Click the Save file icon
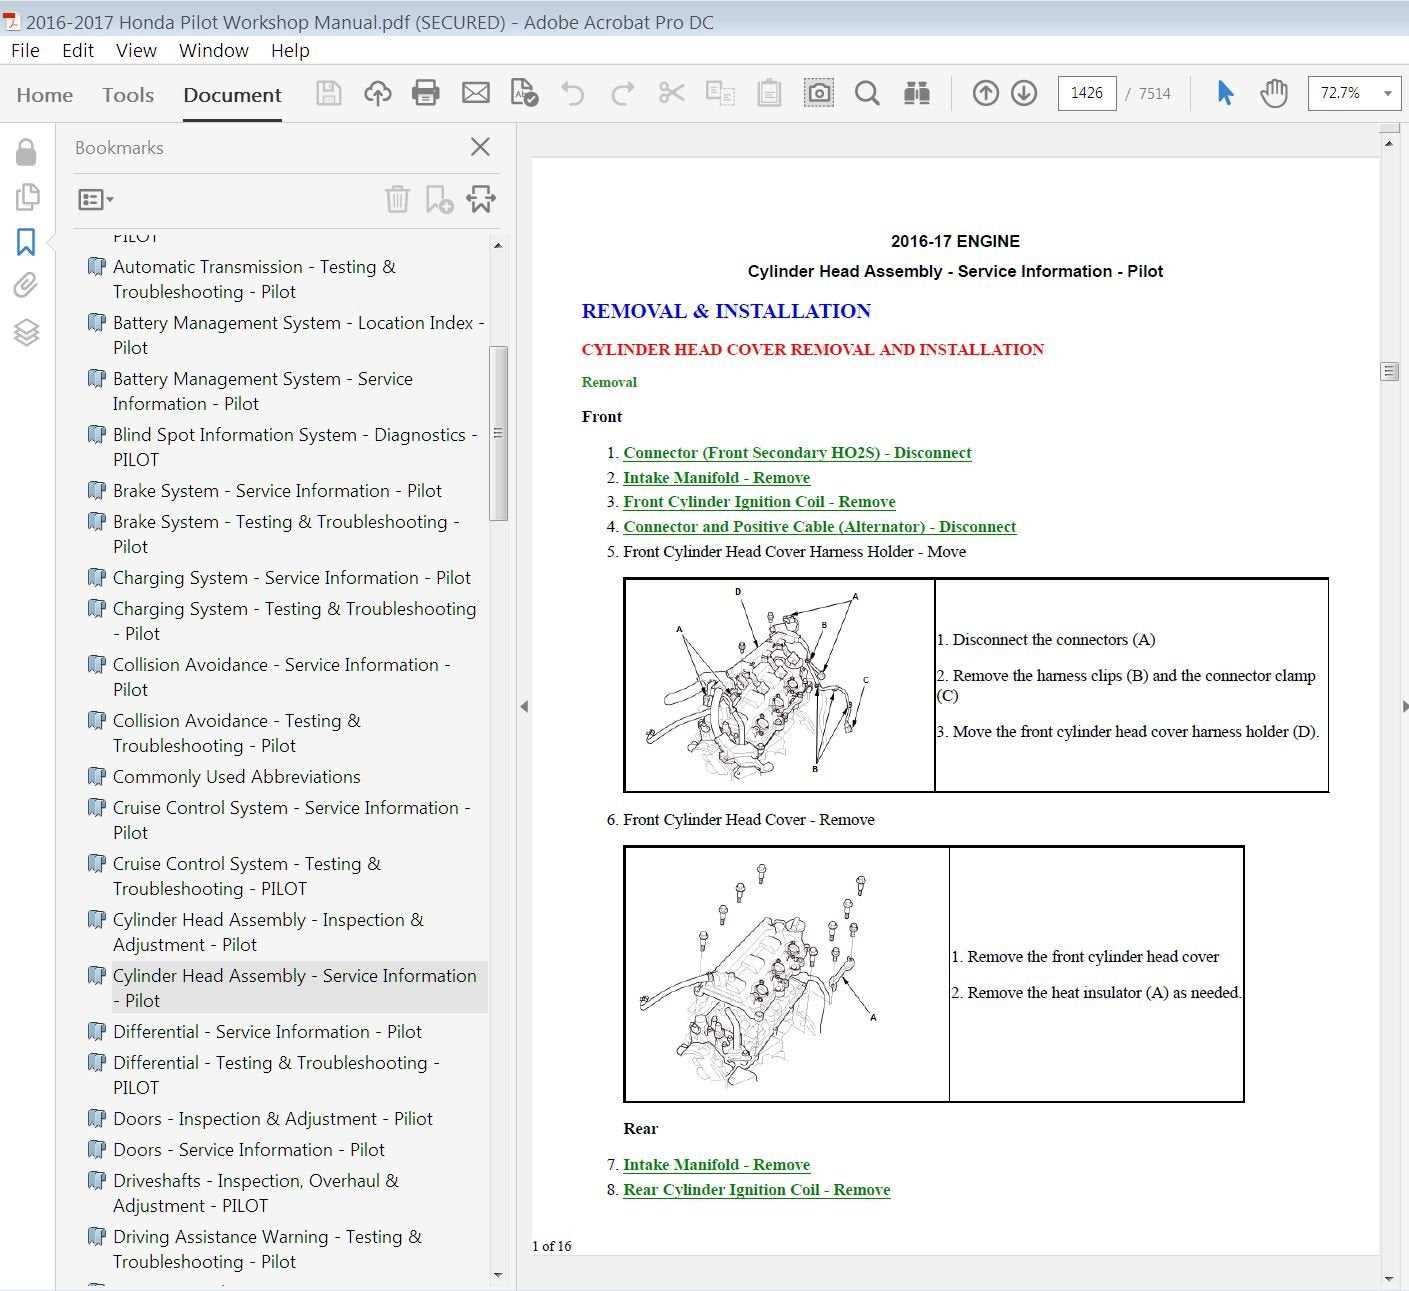Screen dimensions: 1409x1291 328,93
